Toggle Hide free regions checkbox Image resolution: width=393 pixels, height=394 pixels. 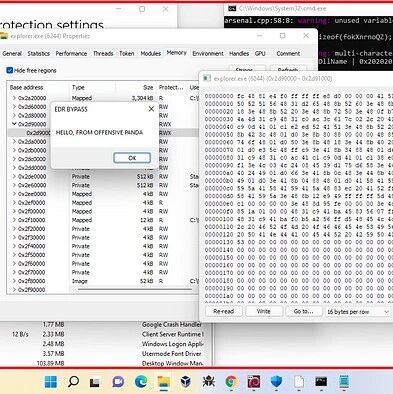pyautogui.click(x=10, y=70)
